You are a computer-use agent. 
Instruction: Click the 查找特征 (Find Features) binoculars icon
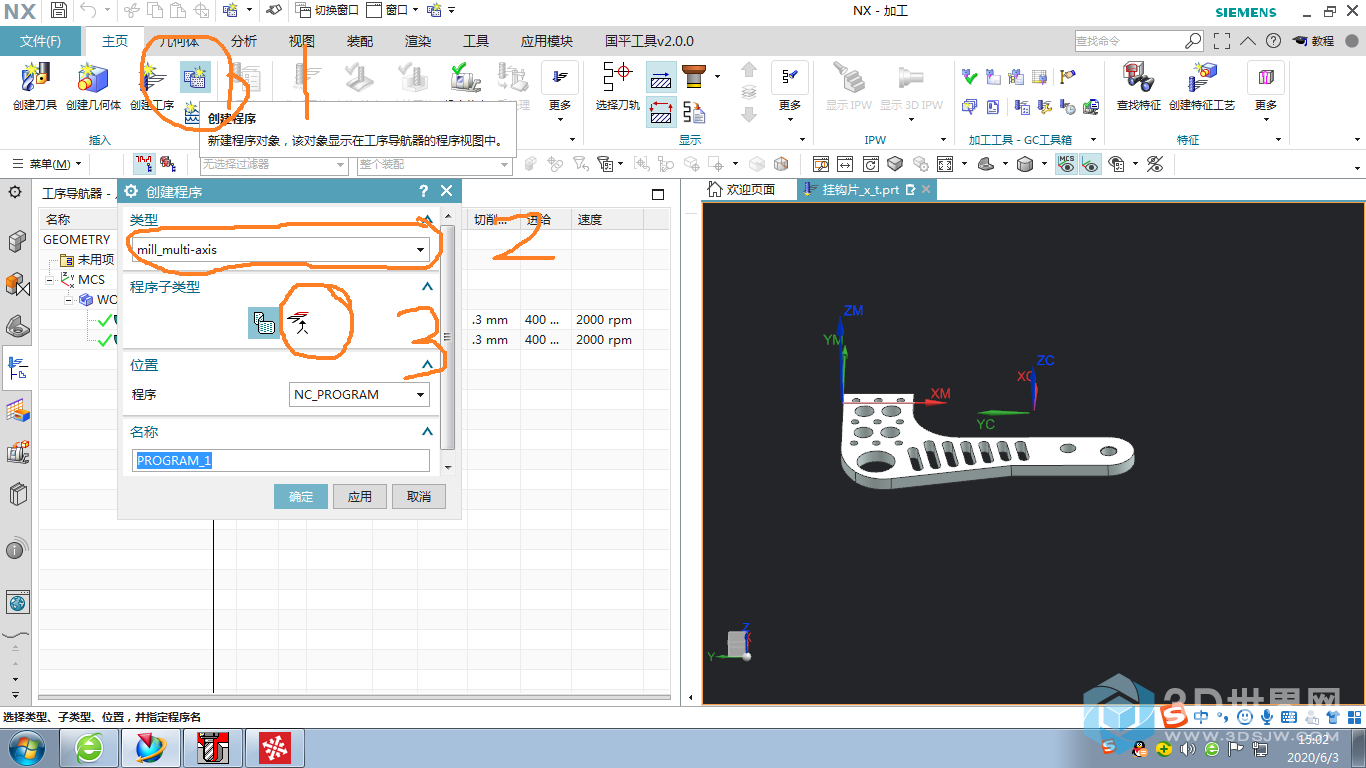(1138, 78)
